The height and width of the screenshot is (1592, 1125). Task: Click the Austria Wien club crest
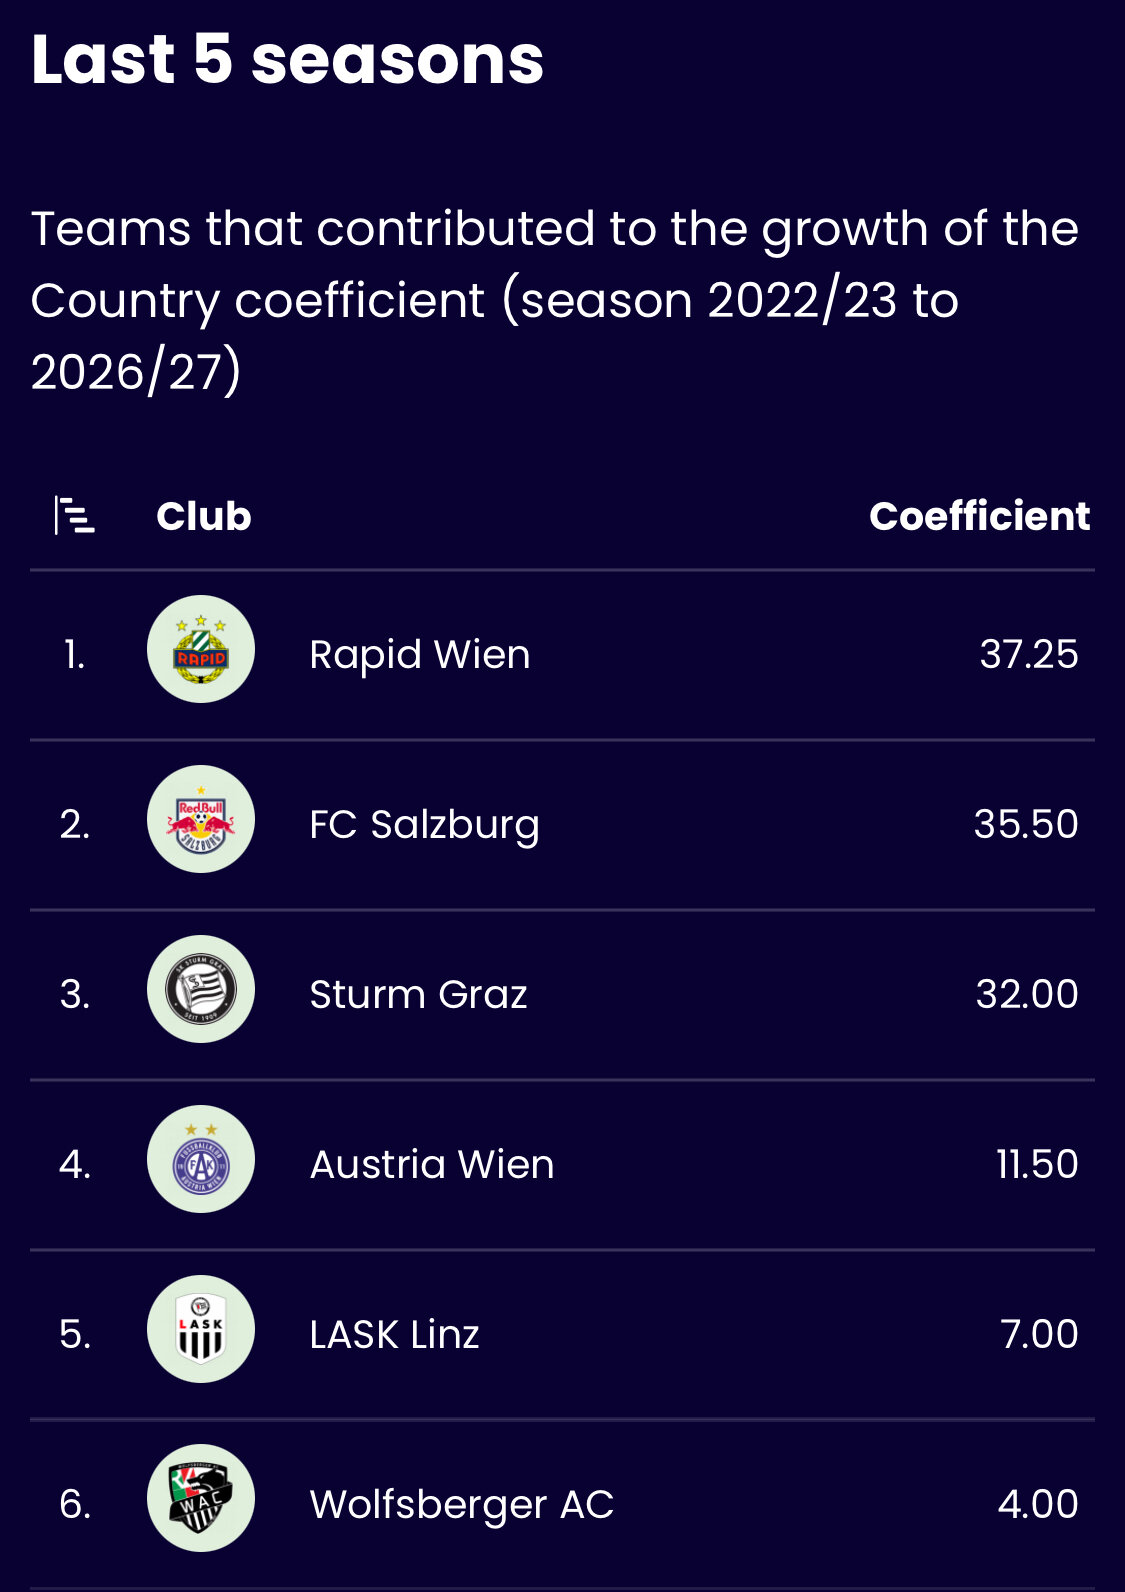pos(201,1159)
